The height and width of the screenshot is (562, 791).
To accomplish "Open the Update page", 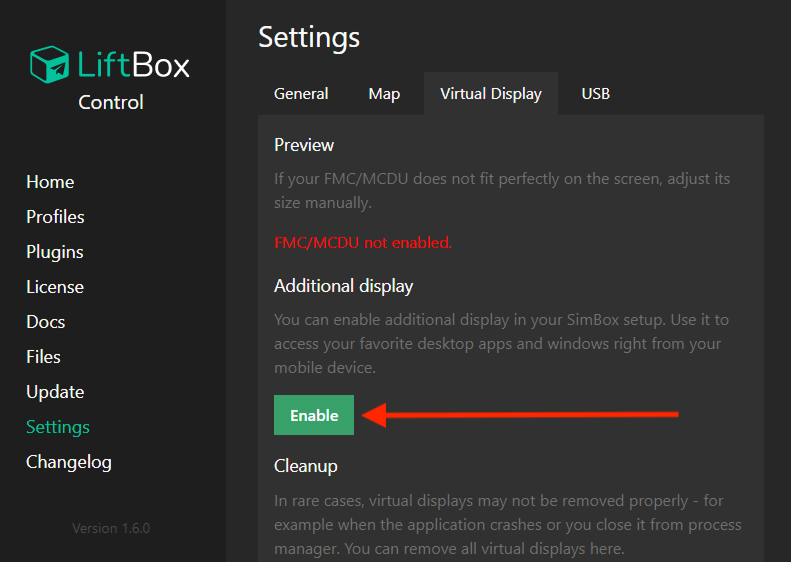I will 55,392.
